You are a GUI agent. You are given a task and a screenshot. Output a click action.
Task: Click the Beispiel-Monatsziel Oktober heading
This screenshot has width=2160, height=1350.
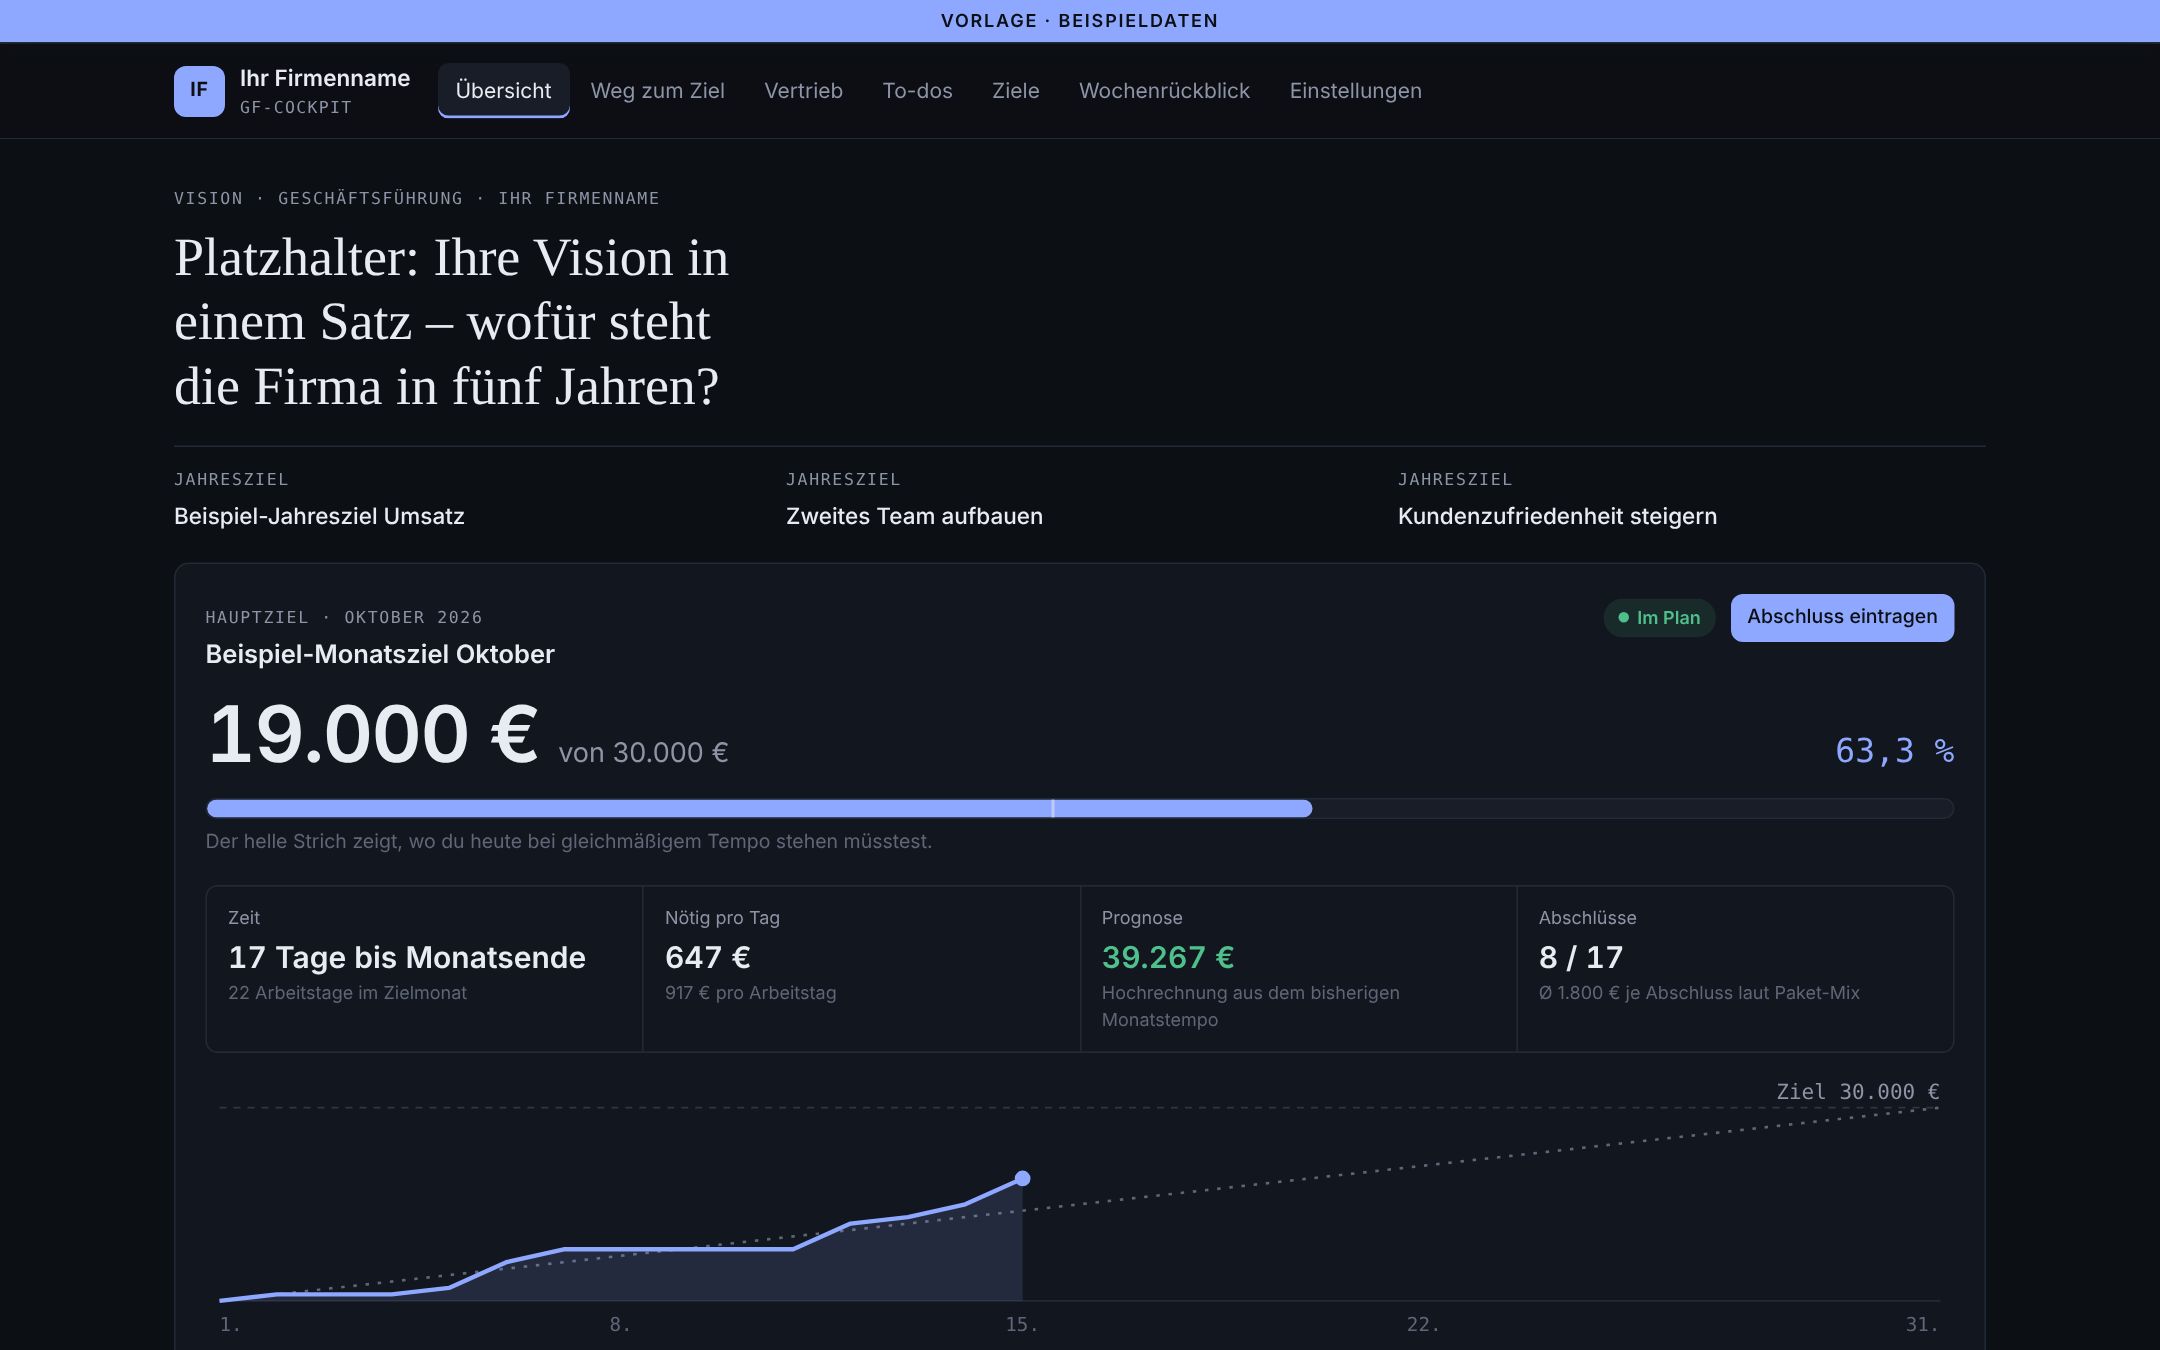click(x=380, y=654)
